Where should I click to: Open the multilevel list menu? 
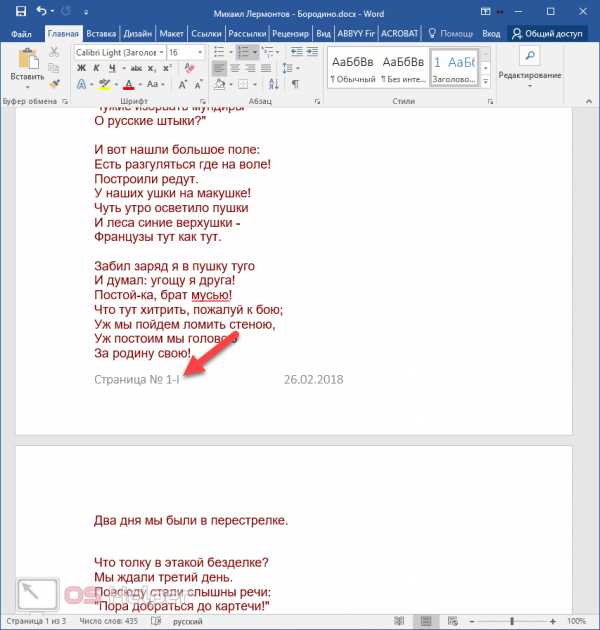click(267, 52)
